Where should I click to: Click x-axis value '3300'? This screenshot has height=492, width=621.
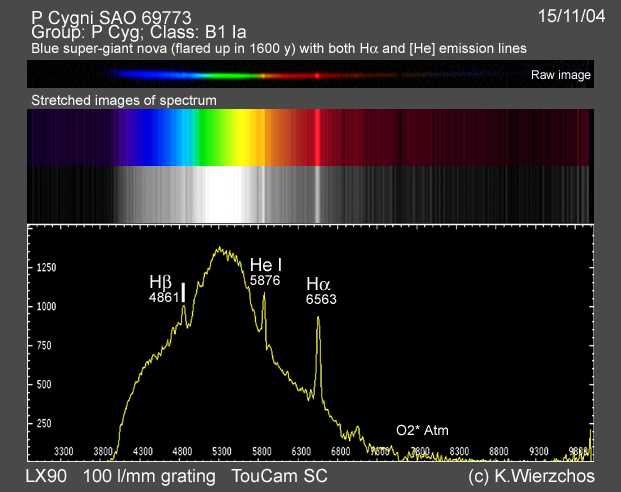(64, 451)
